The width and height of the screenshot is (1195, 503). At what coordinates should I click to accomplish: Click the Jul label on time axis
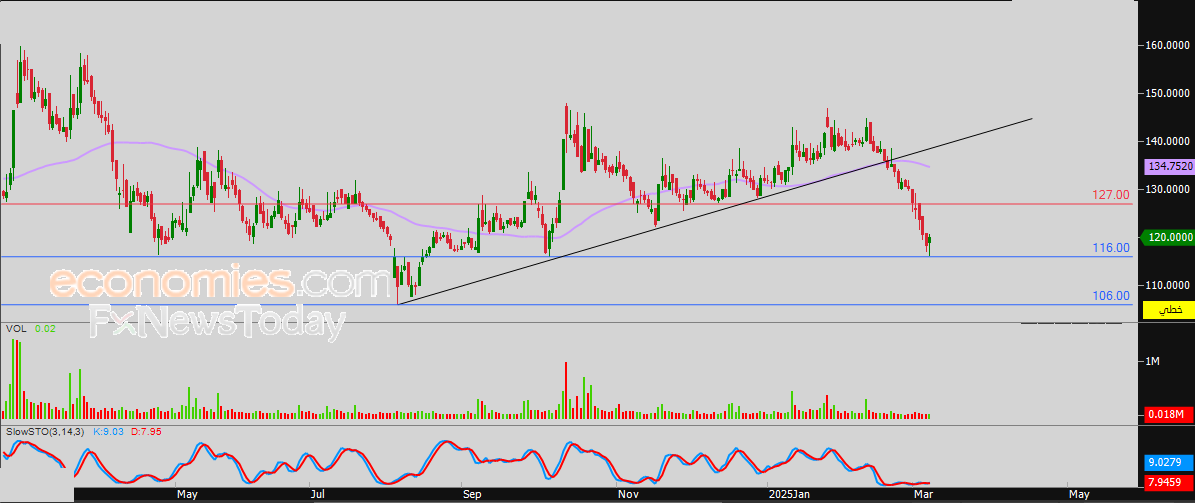point(319,495)
